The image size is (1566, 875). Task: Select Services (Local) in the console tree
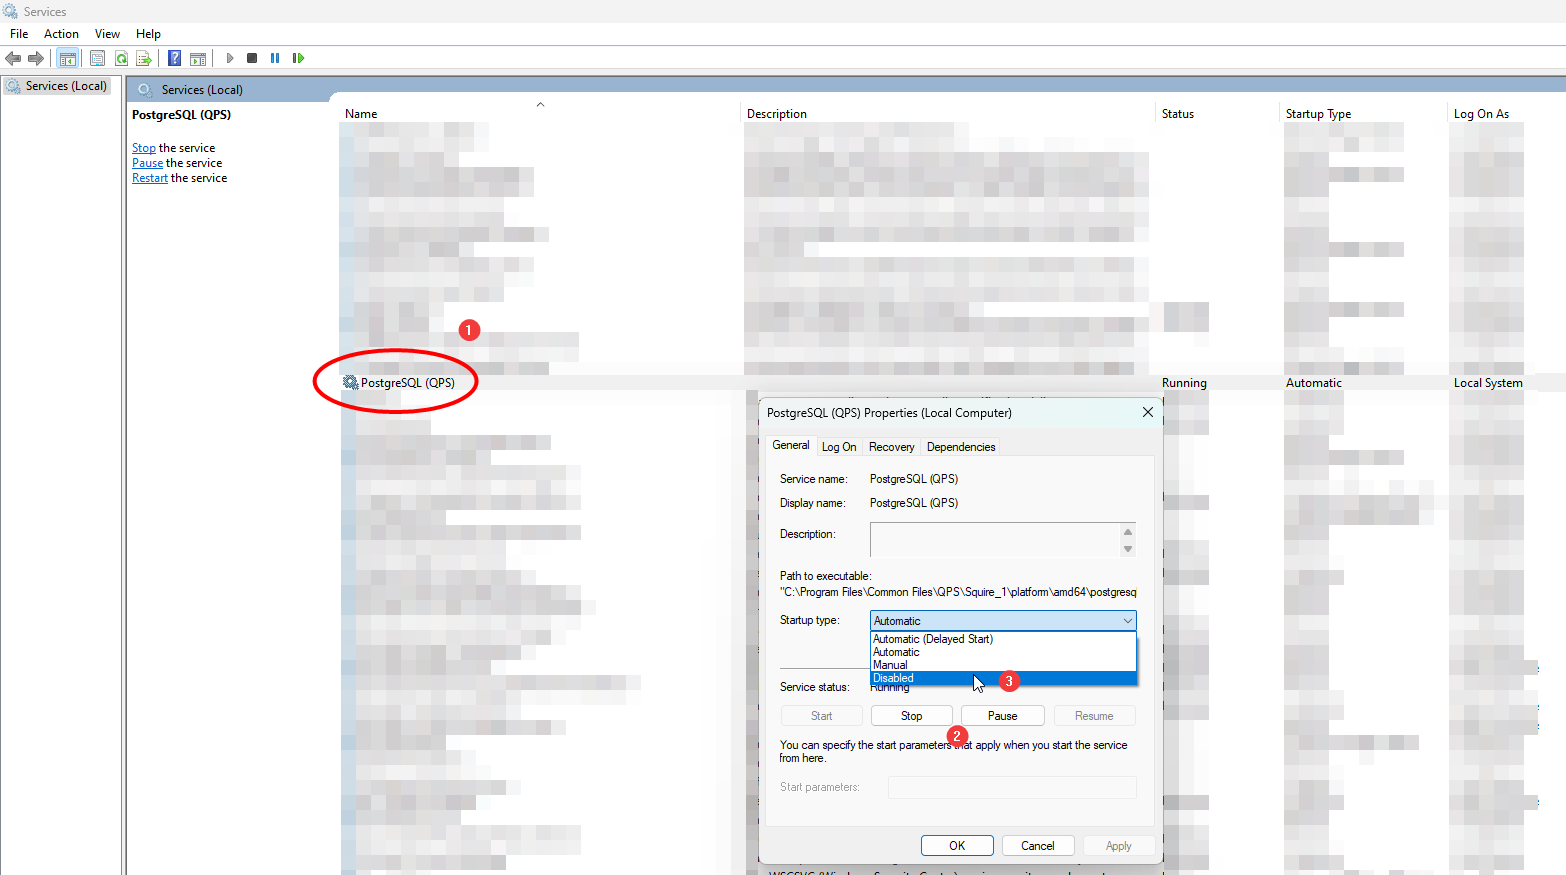click(66, 86)
